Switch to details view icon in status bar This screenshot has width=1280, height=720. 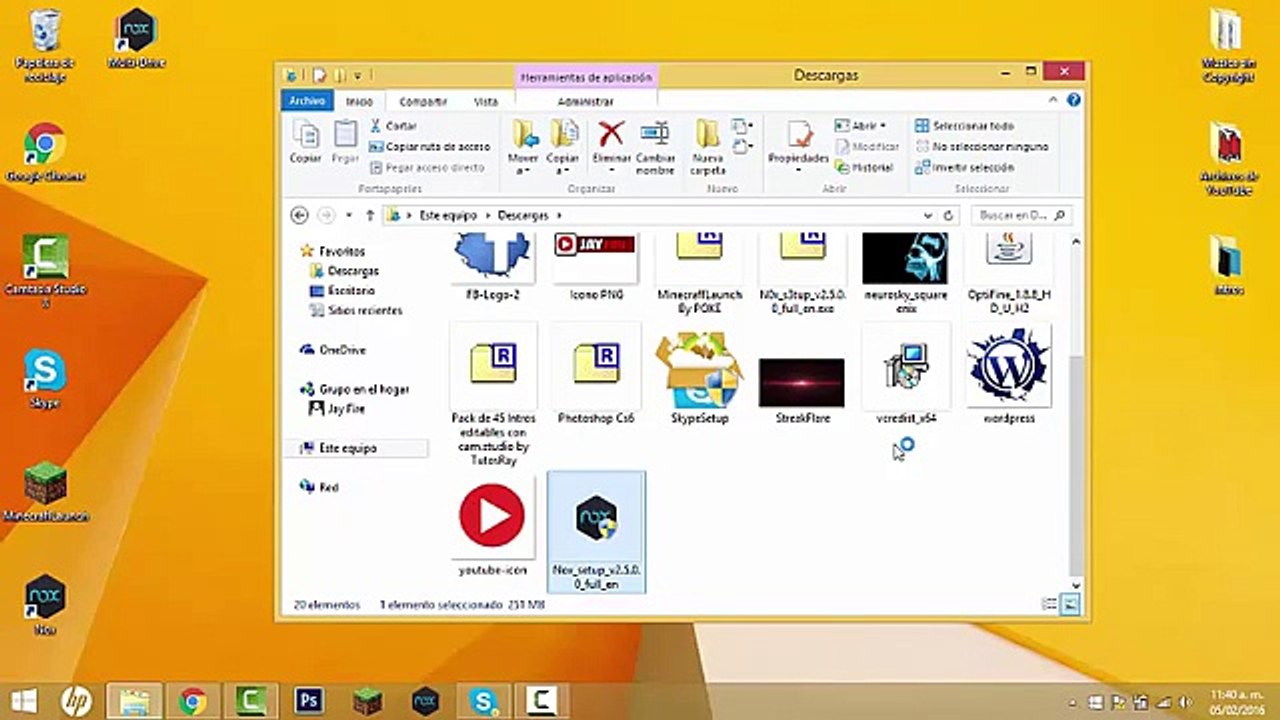click(1050, 605)
